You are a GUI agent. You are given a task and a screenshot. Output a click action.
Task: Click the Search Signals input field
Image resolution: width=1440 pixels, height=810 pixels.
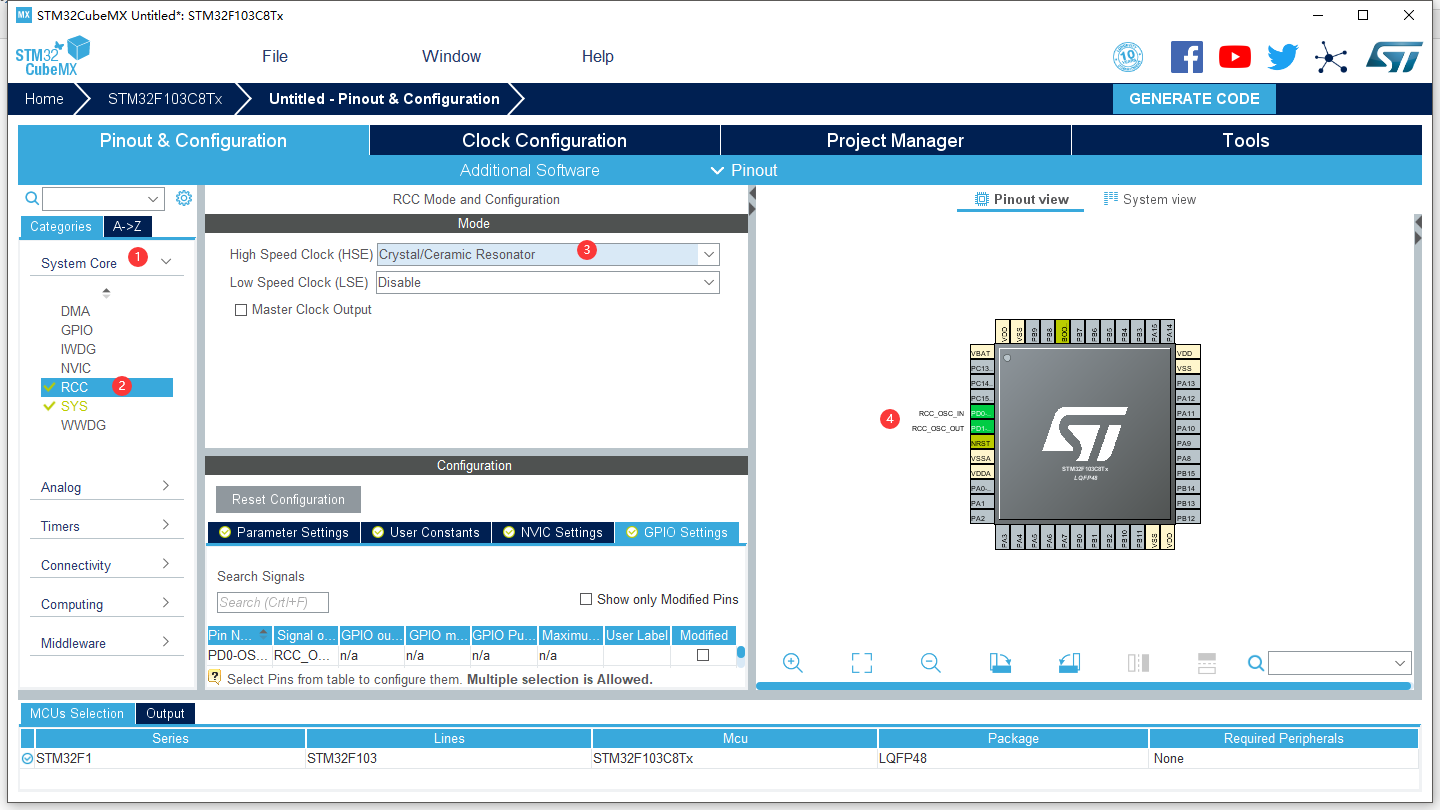coord(273,602)
